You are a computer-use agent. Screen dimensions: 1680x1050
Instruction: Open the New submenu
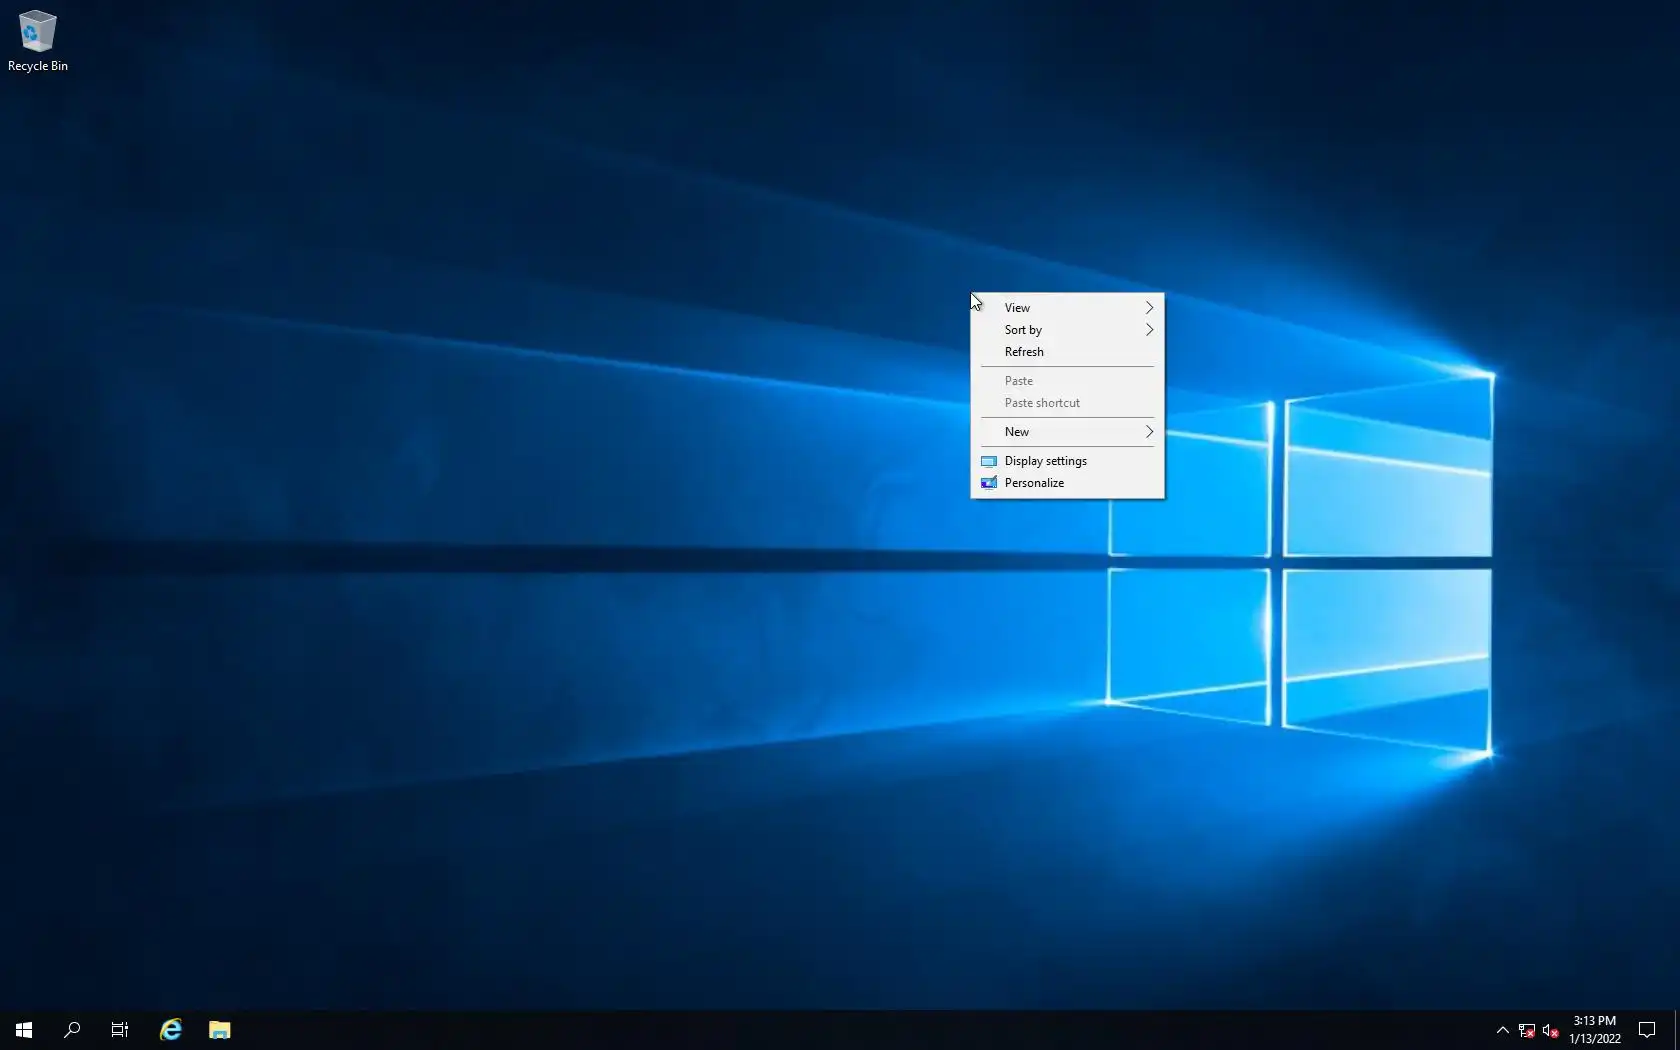(1067, 432)
